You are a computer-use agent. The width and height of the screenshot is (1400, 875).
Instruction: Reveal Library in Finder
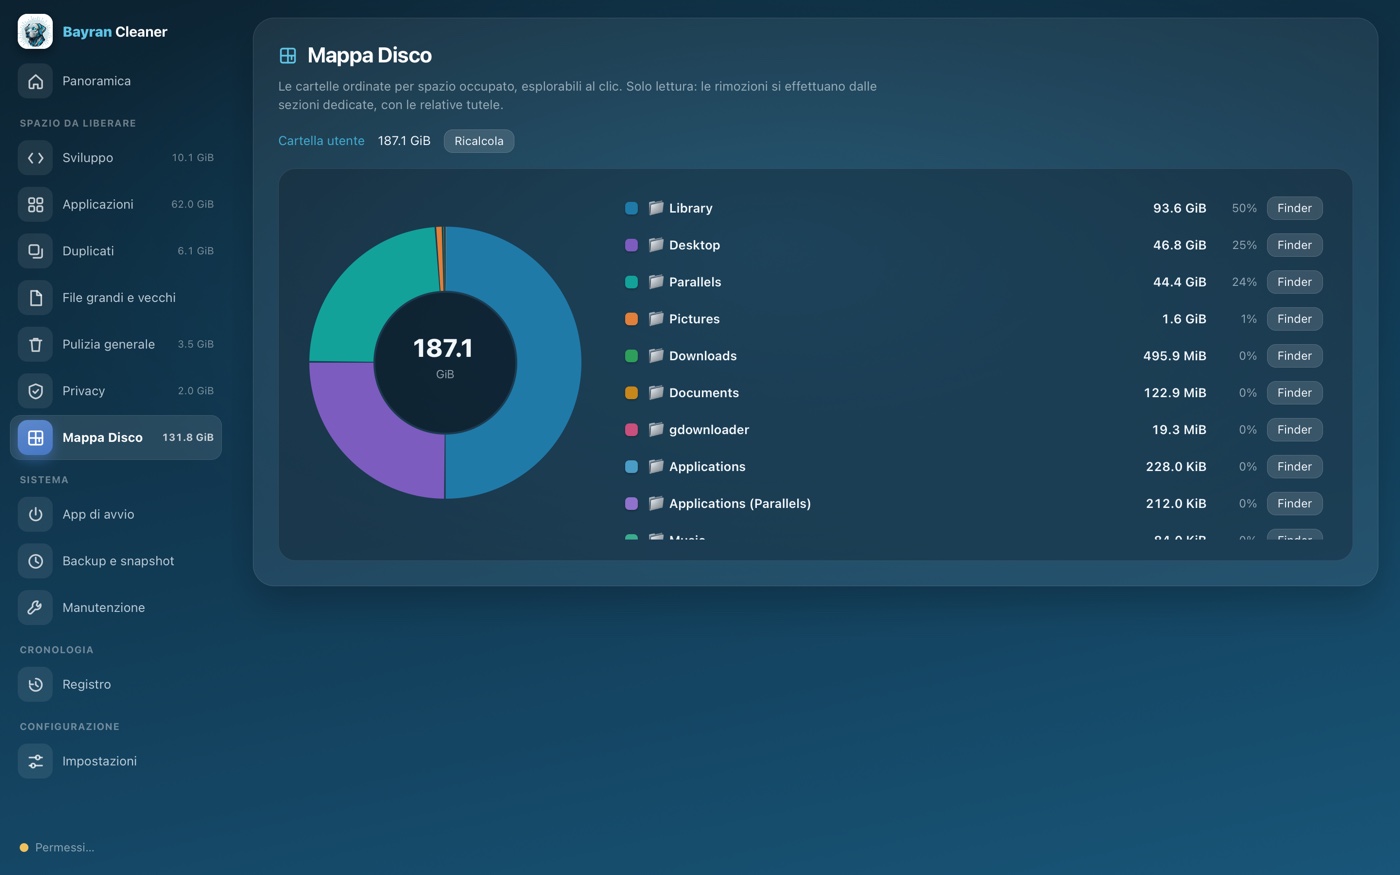click(1294, 208)
